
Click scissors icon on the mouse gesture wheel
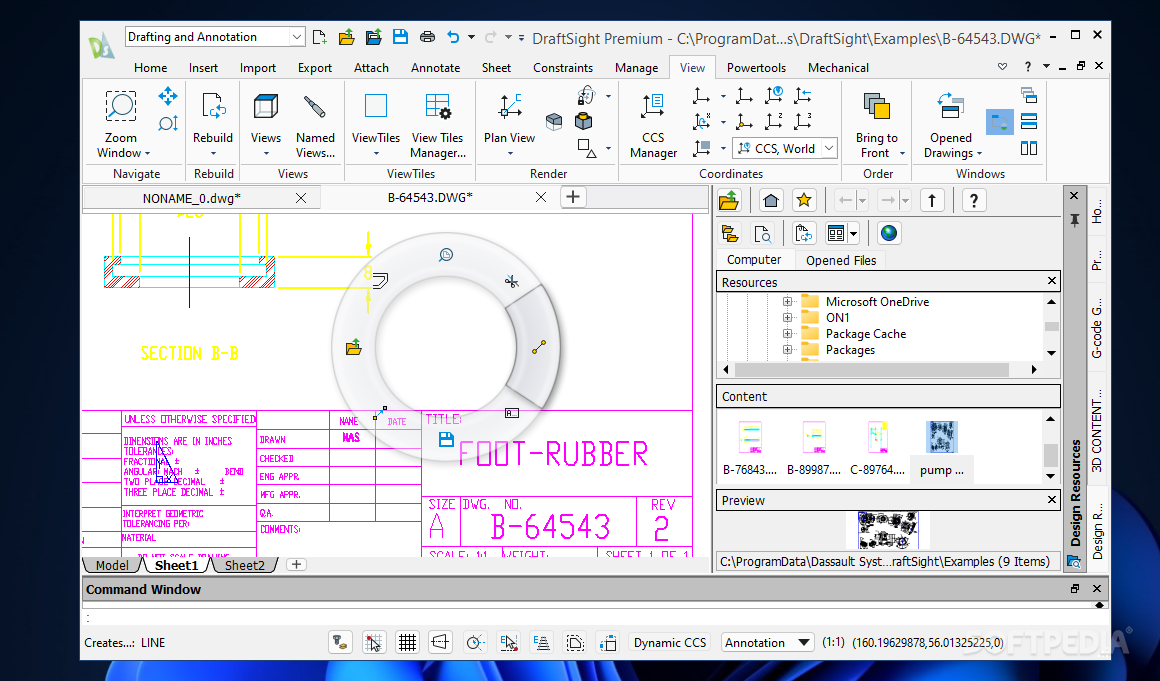pyautogui.click(x=511, y=281)
